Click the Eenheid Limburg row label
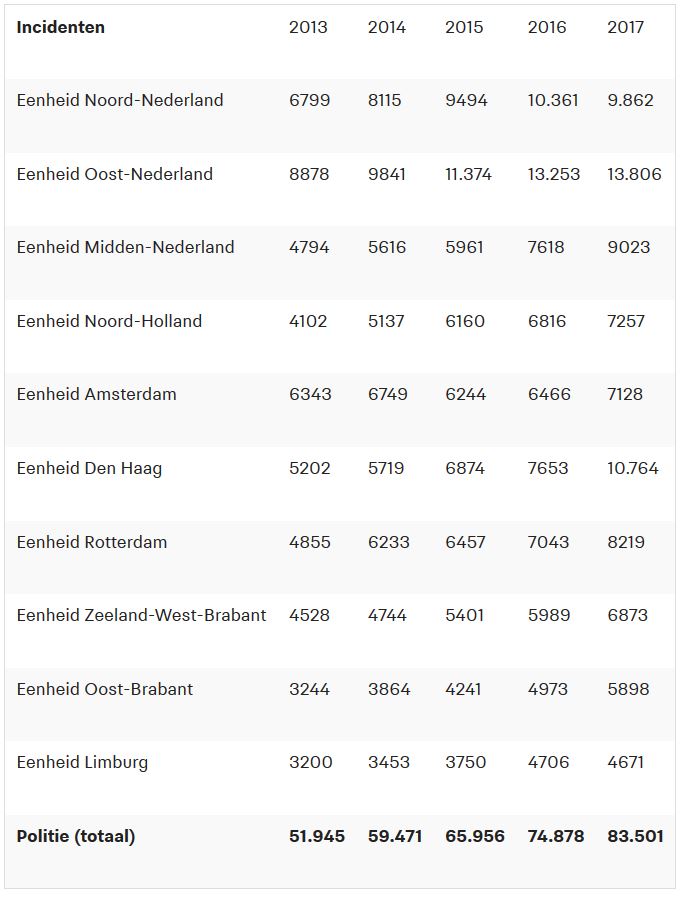The height and width of the screenshot is (897, 684). (x=82, y=763)
